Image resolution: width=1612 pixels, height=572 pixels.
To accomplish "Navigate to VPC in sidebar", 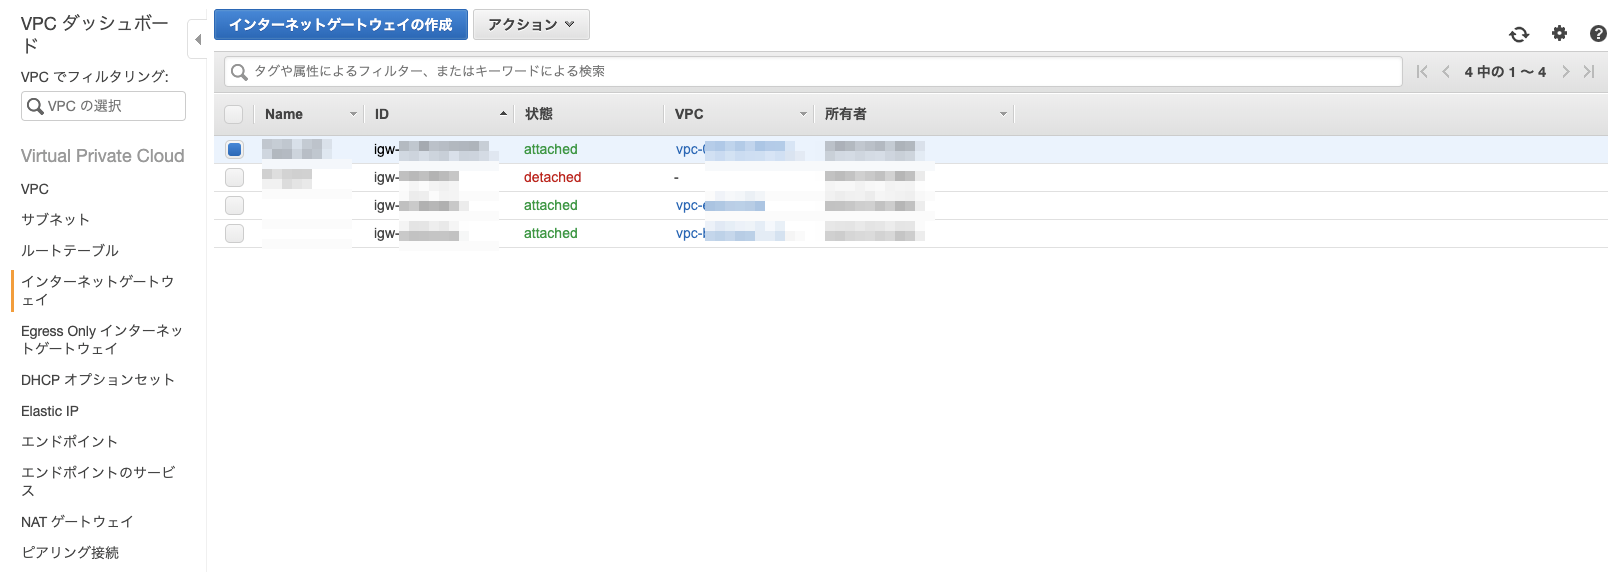I will click(x=35, y=189).
